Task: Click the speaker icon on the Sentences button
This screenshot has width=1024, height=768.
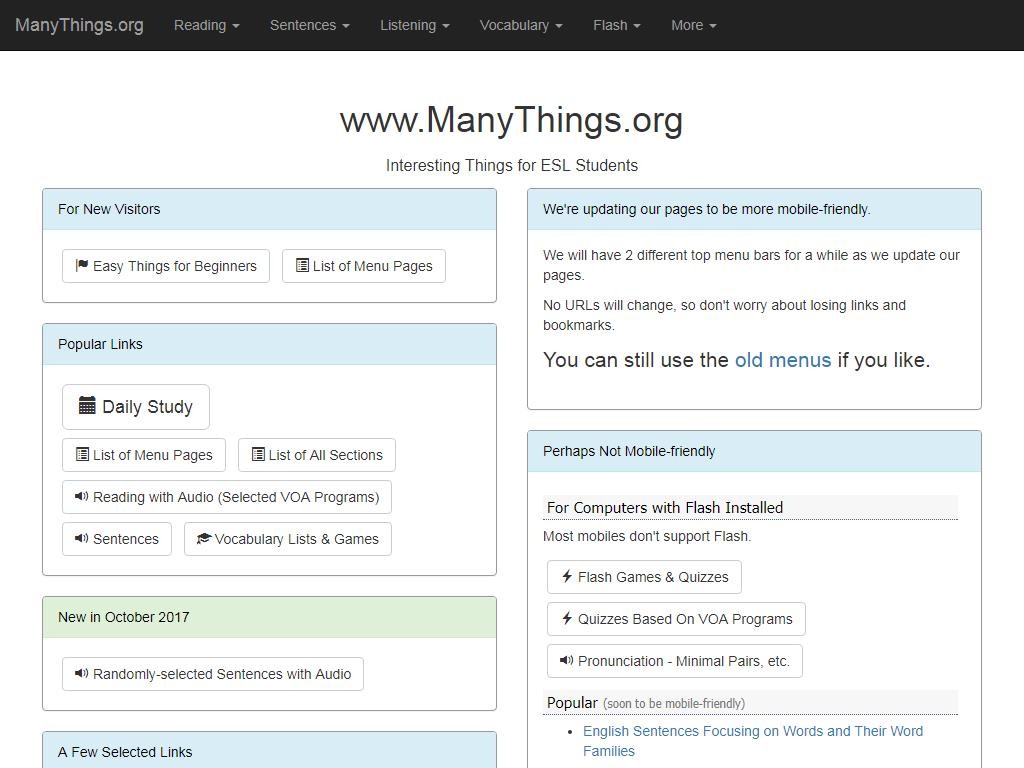Action: 82,538
